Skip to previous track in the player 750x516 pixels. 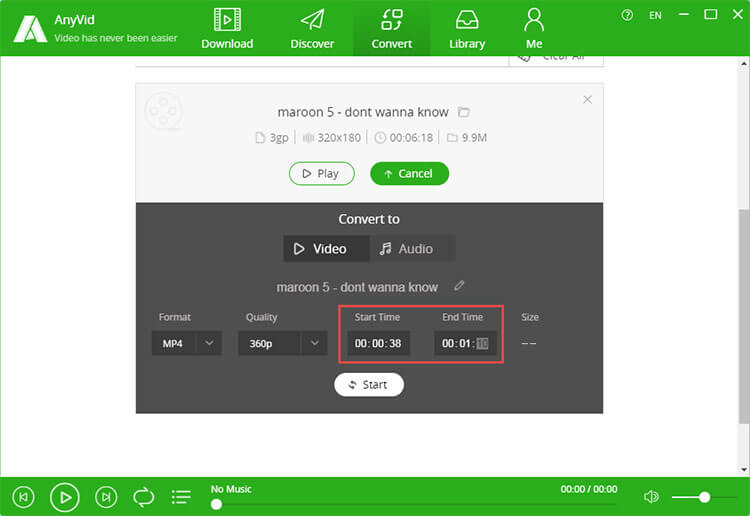click(23, 497)
